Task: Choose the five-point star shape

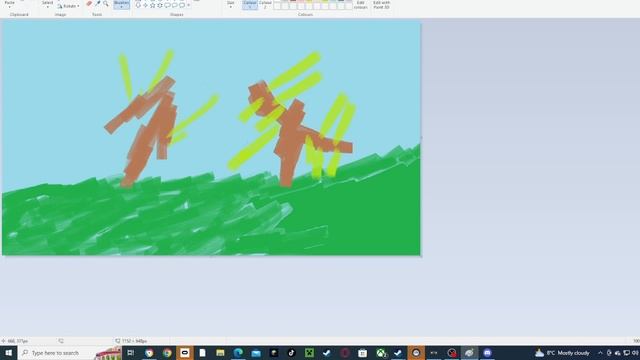Action: pos(153,5)
